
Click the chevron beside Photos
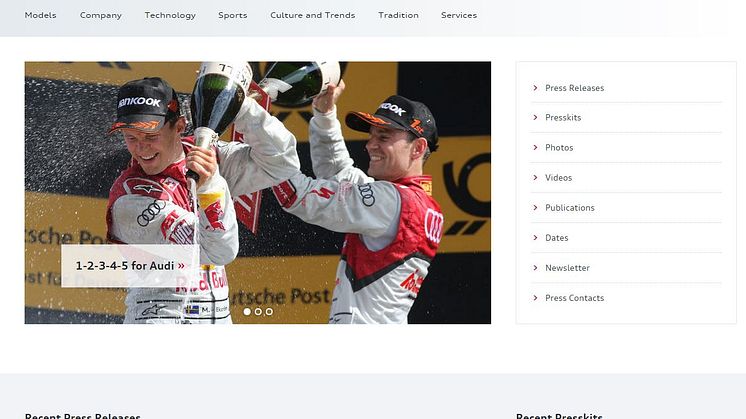535,147
